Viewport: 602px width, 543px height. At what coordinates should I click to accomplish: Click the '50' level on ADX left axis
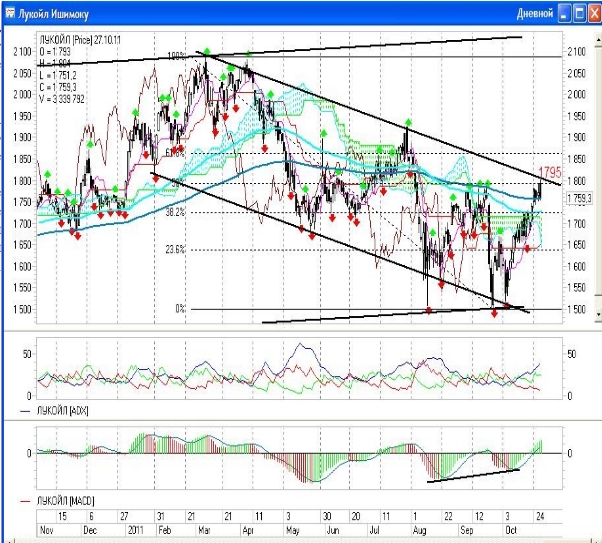coord(27,354)
